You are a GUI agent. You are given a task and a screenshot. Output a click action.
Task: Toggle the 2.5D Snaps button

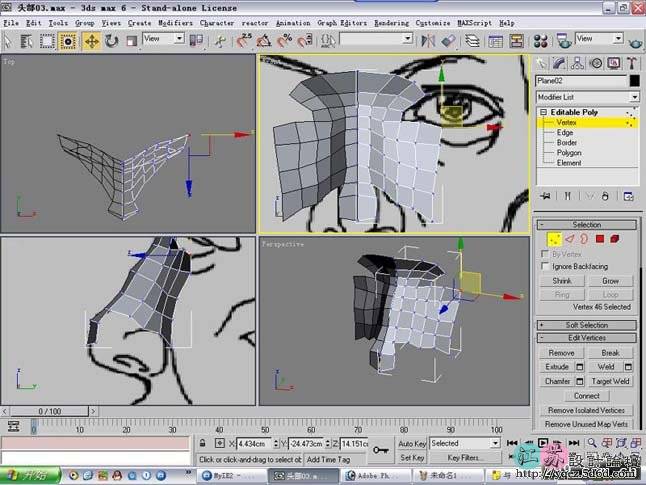point(244,41)
